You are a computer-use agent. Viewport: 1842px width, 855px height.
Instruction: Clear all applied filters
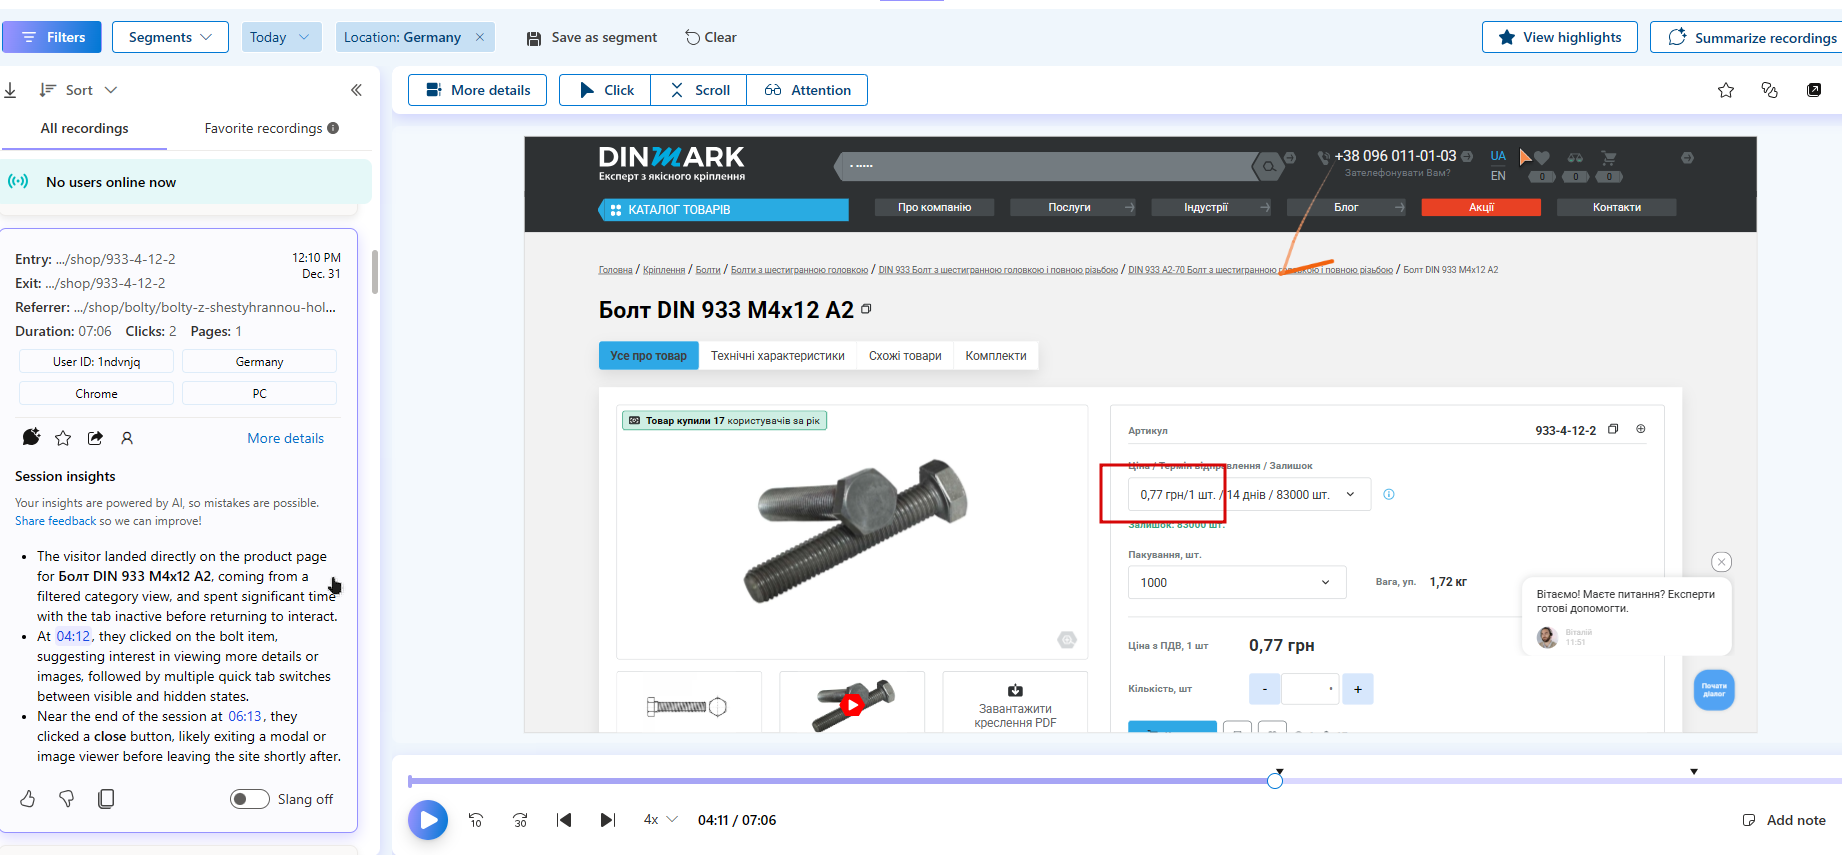click(710, 37)
